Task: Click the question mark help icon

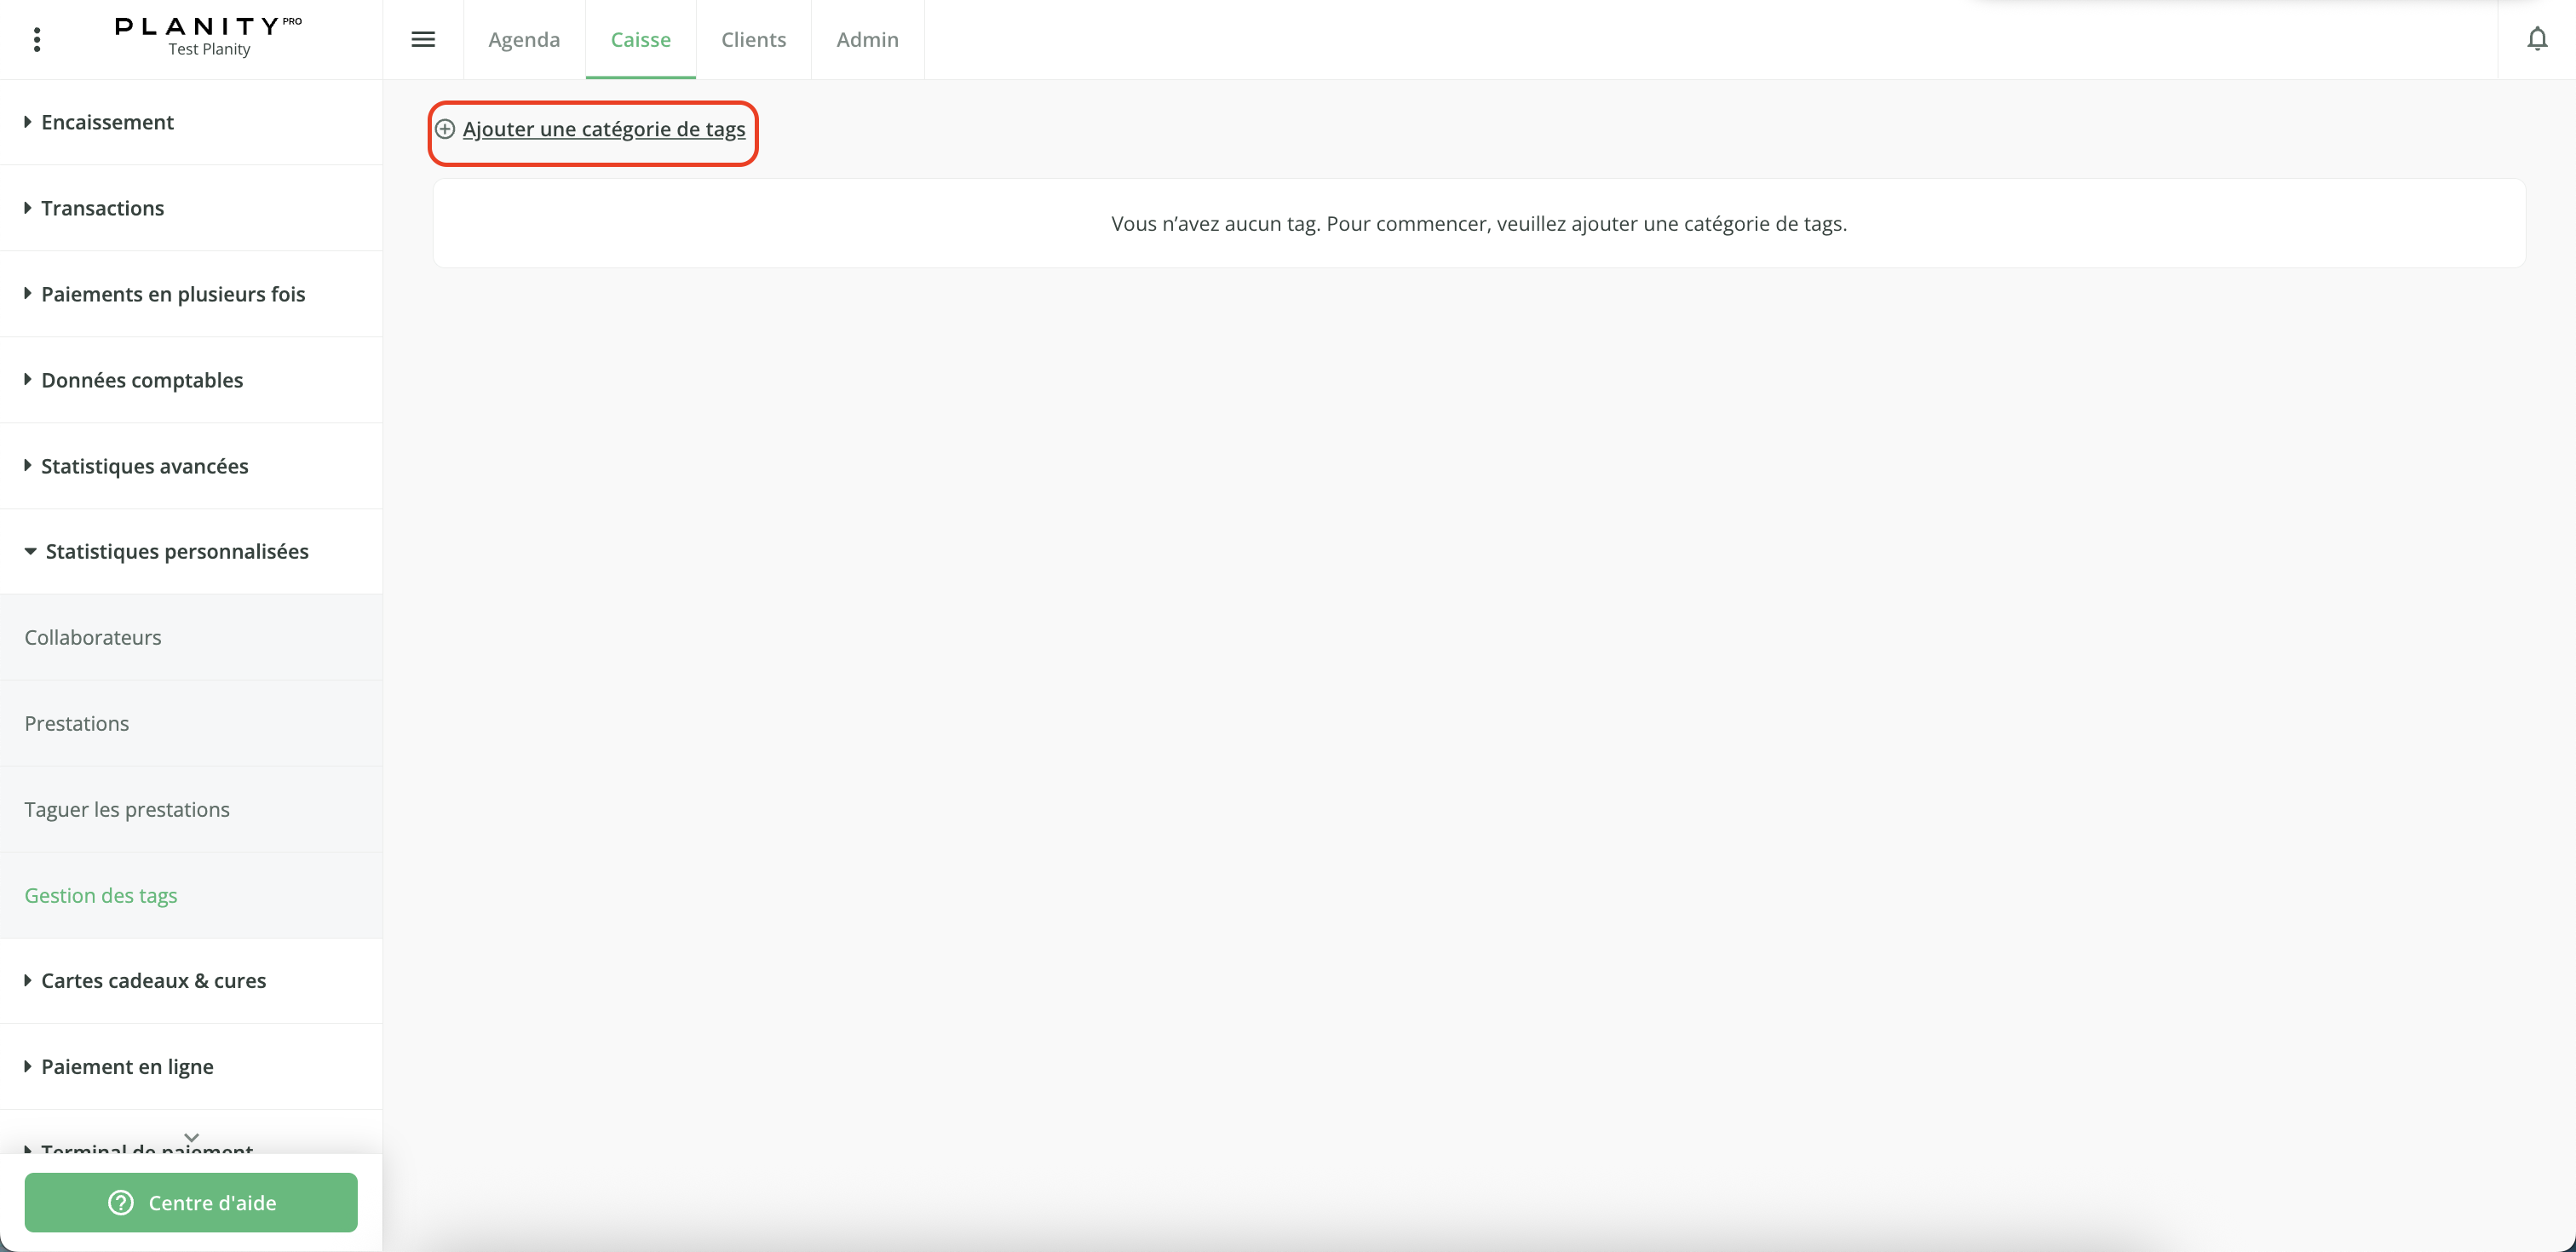Action: [120, 1203]
